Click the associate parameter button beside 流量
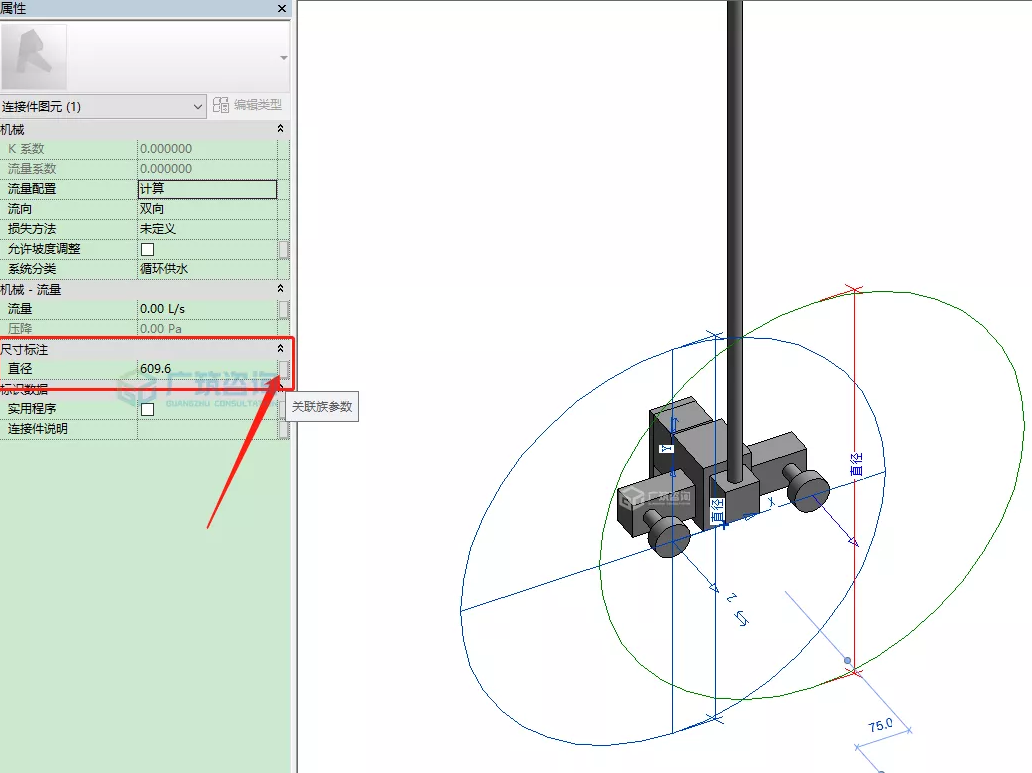This screenshot has width=1032, height=773. (x=285, y=309)
